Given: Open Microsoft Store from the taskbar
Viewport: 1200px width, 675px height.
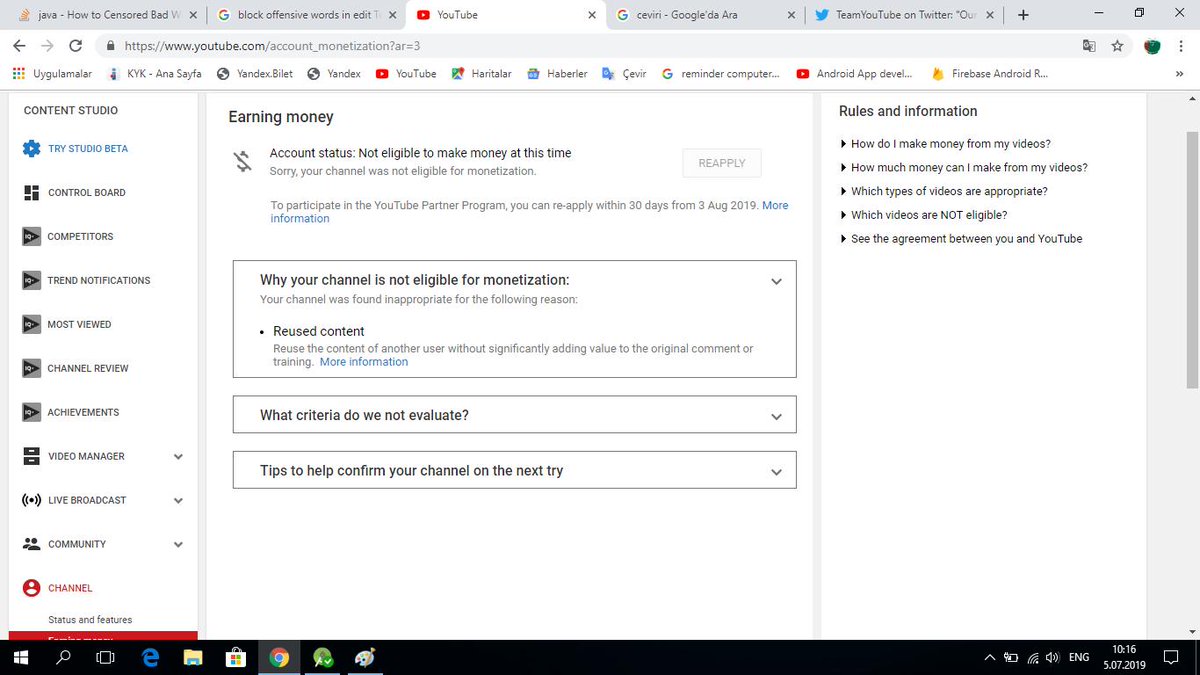Looking at the screenshot, I should pyautogui.click(x=237, y=657).
